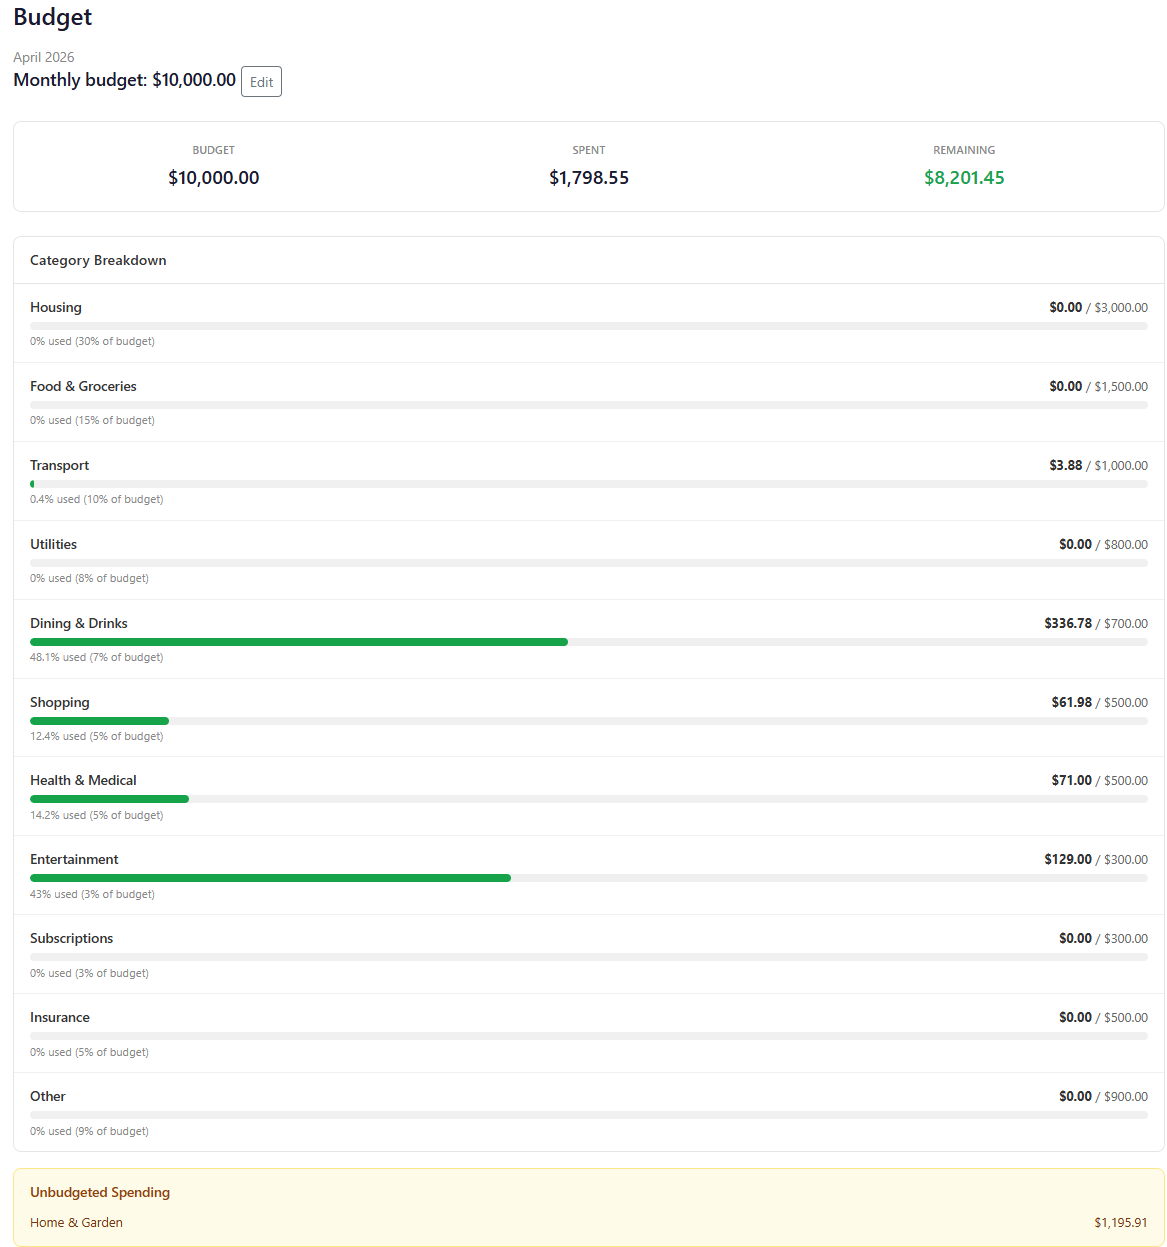
Task: Click the Category Breakdown header
Action: (x=98, y=260)
